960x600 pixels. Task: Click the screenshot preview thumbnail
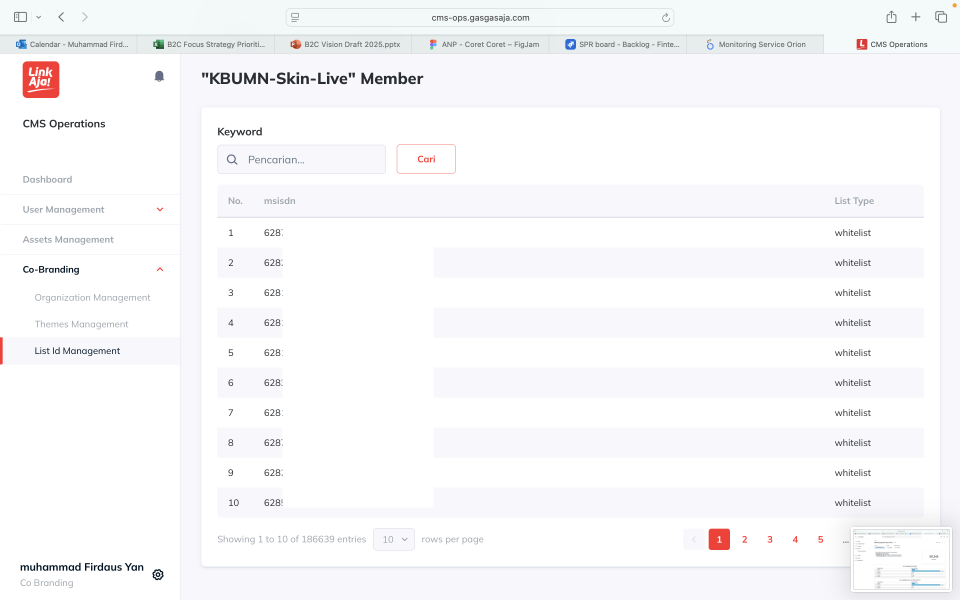pyautogui.click(x=901, y=559)
